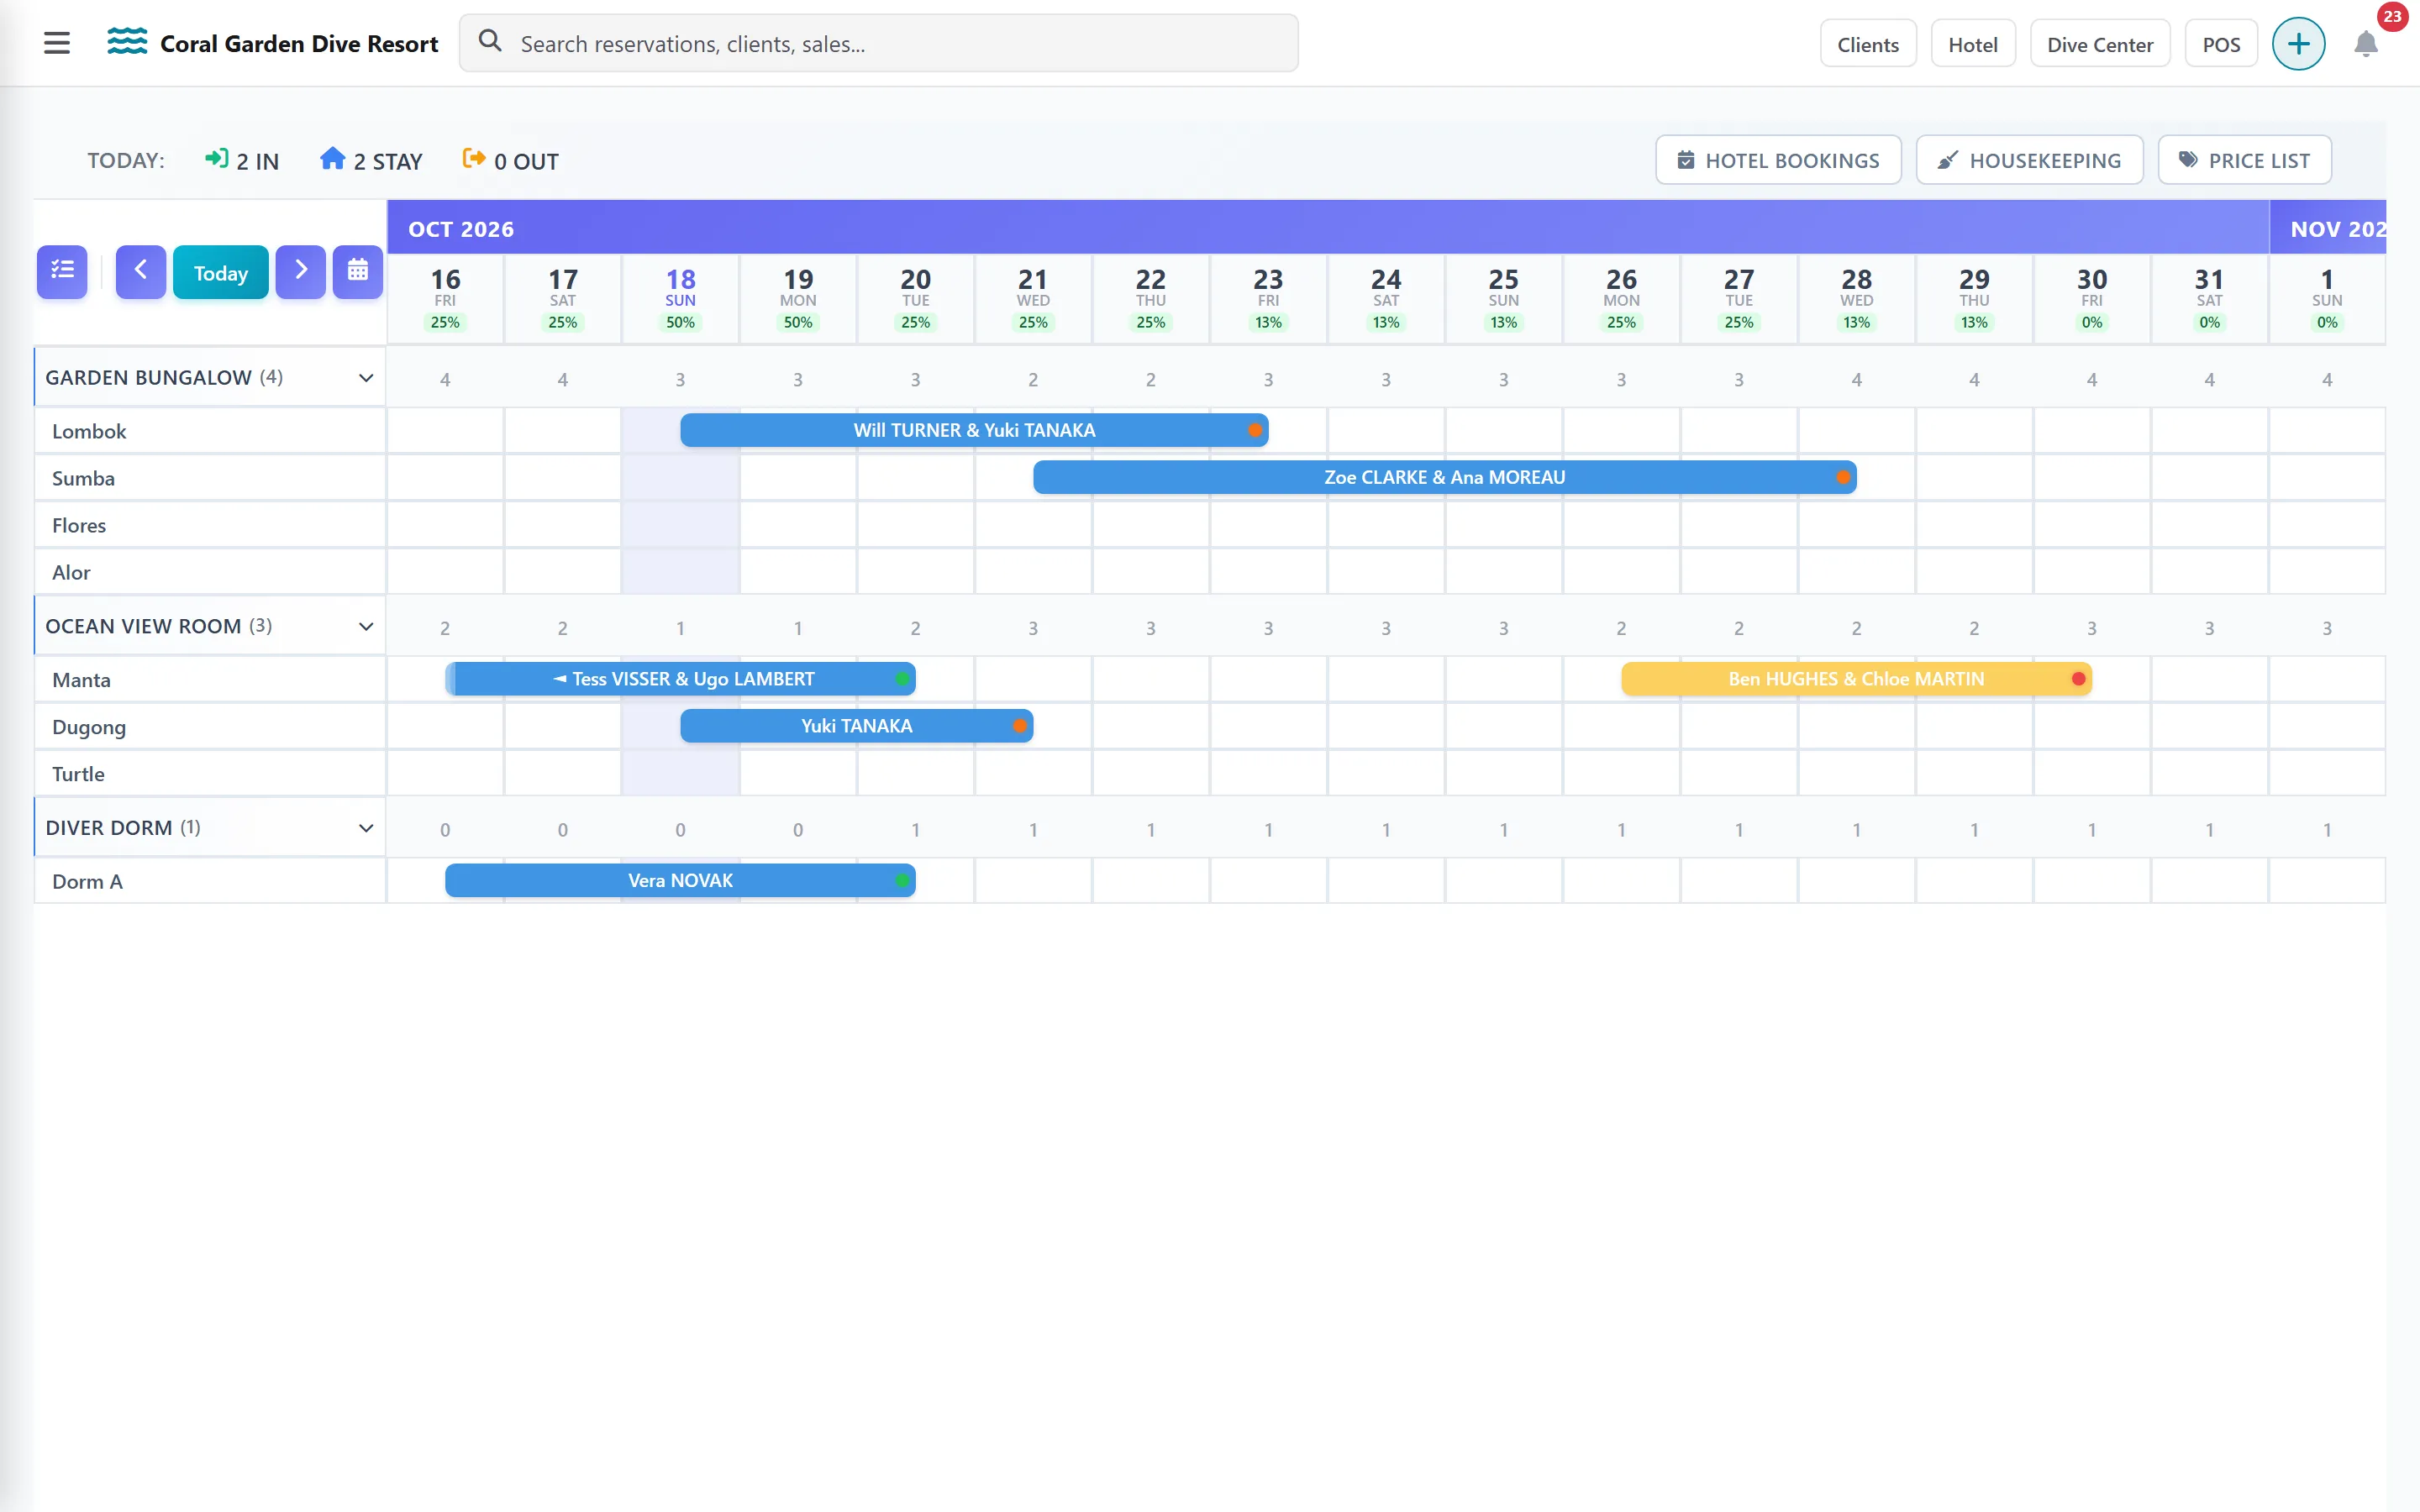Open the Housekeeping view

[x=2029, y=160]
